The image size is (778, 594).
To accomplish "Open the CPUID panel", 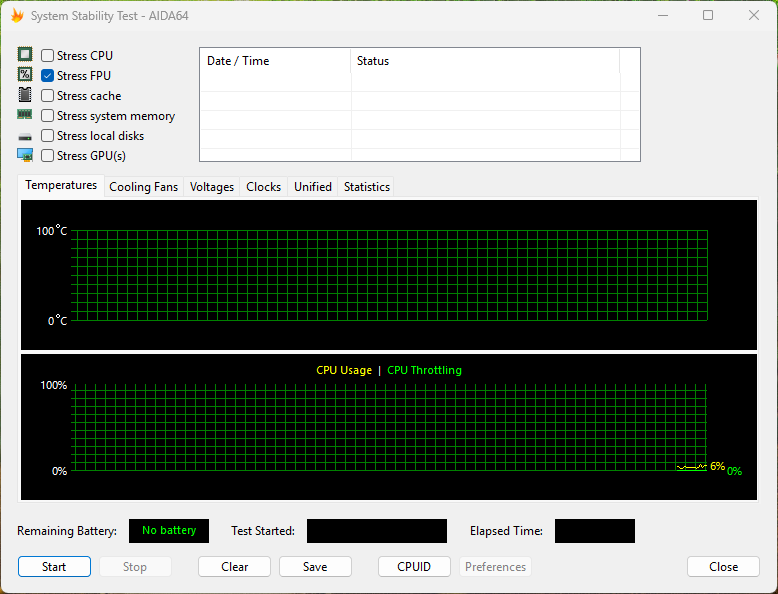I will click(414, 567).
